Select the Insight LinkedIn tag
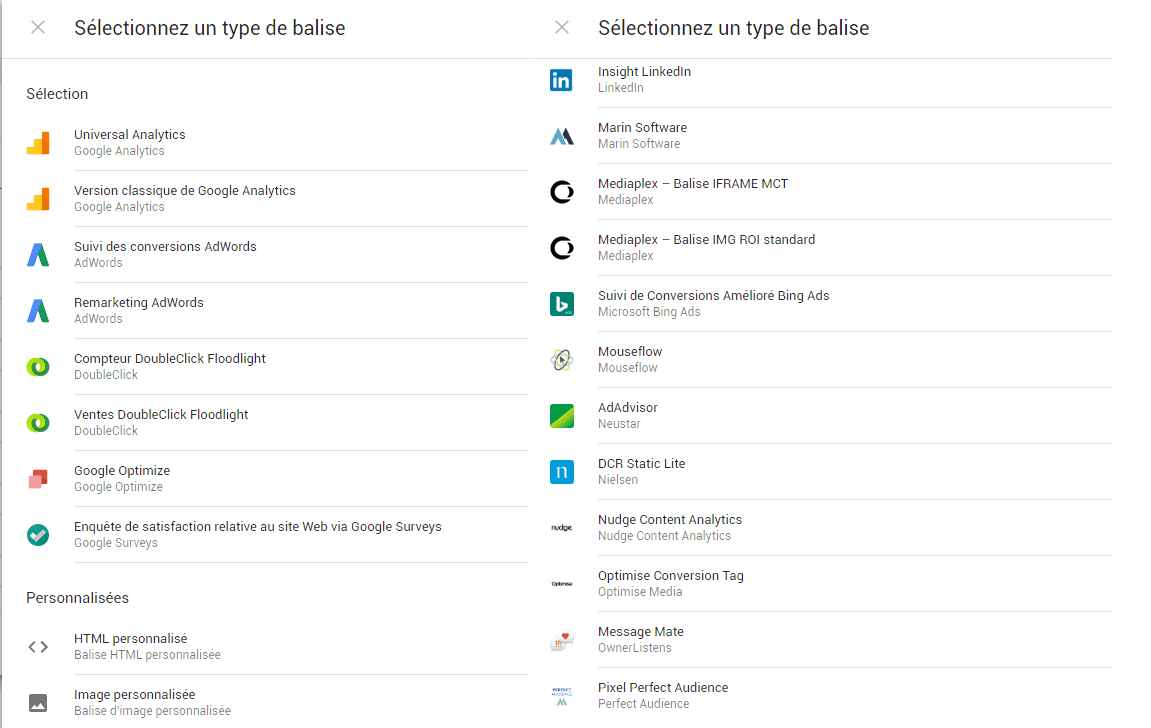The height and width of the screenshot is (728, 1151). 830,79
